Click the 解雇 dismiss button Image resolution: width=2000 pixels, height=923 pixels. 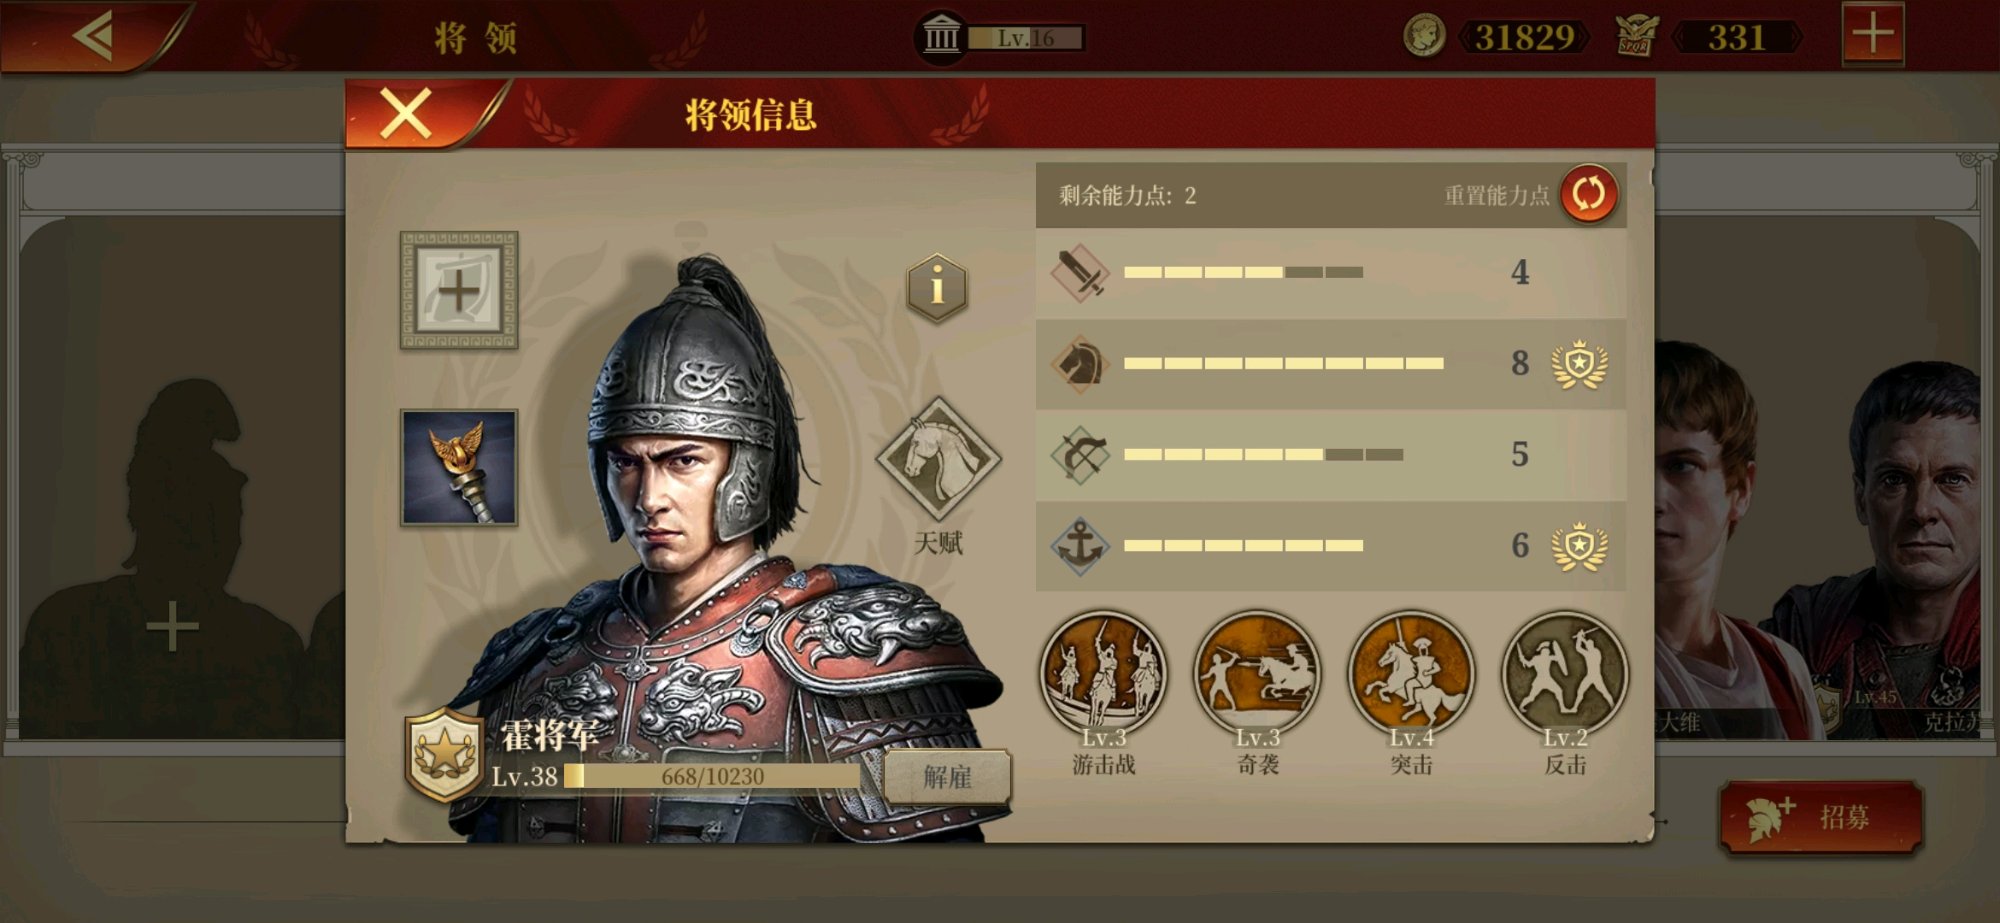[947, 777]
